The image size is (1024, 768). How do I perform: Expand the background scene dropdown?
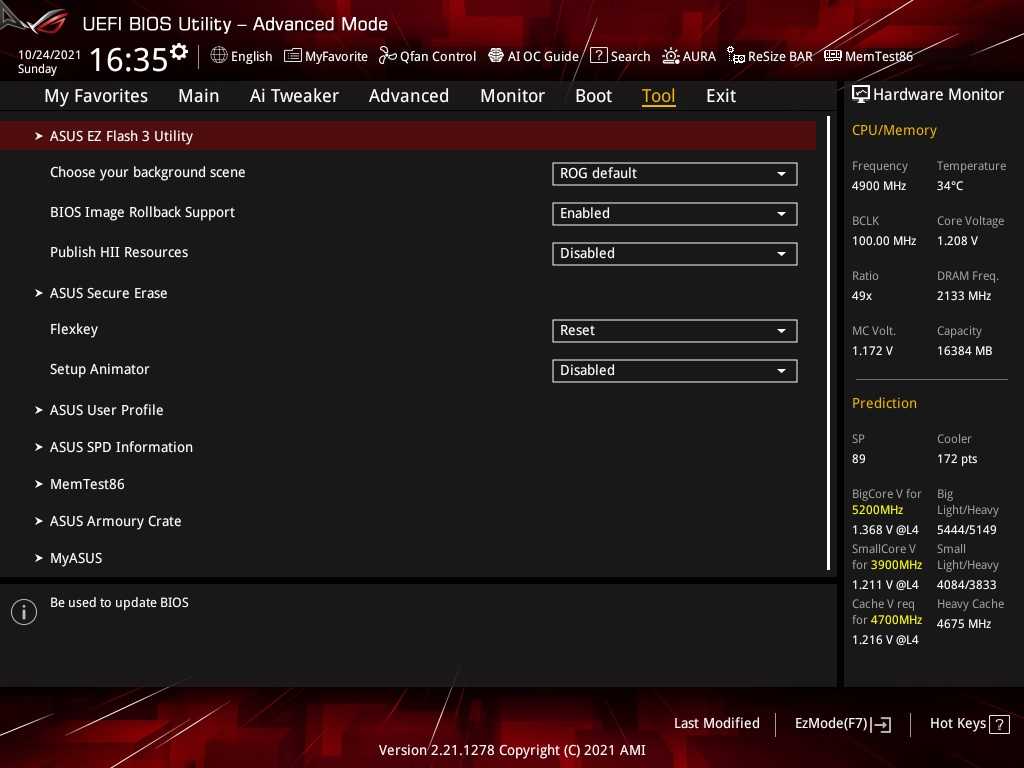pyautogui.click(x=674, y=174)
